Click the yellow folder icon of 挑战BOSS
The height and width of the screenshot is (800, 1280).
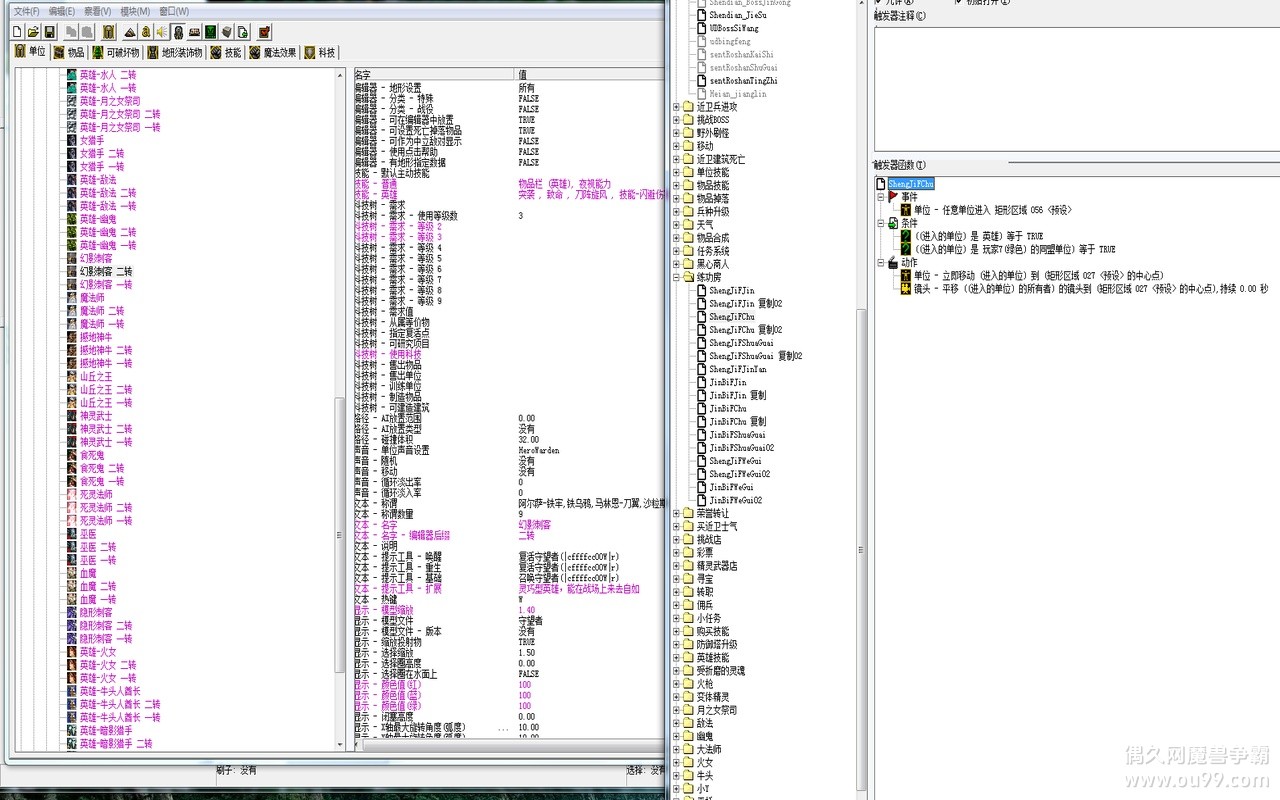click(688, 120)
